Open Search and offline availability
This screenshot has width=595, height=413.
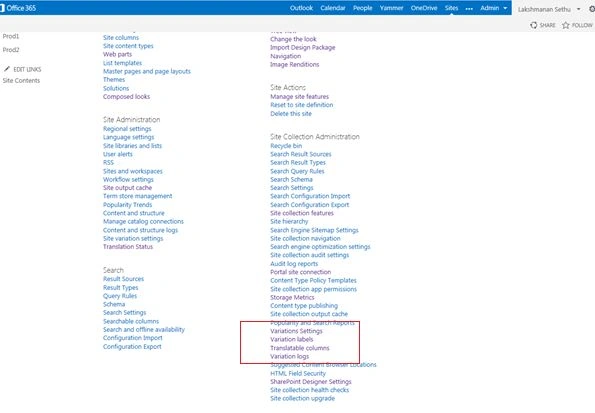[144, 330]
